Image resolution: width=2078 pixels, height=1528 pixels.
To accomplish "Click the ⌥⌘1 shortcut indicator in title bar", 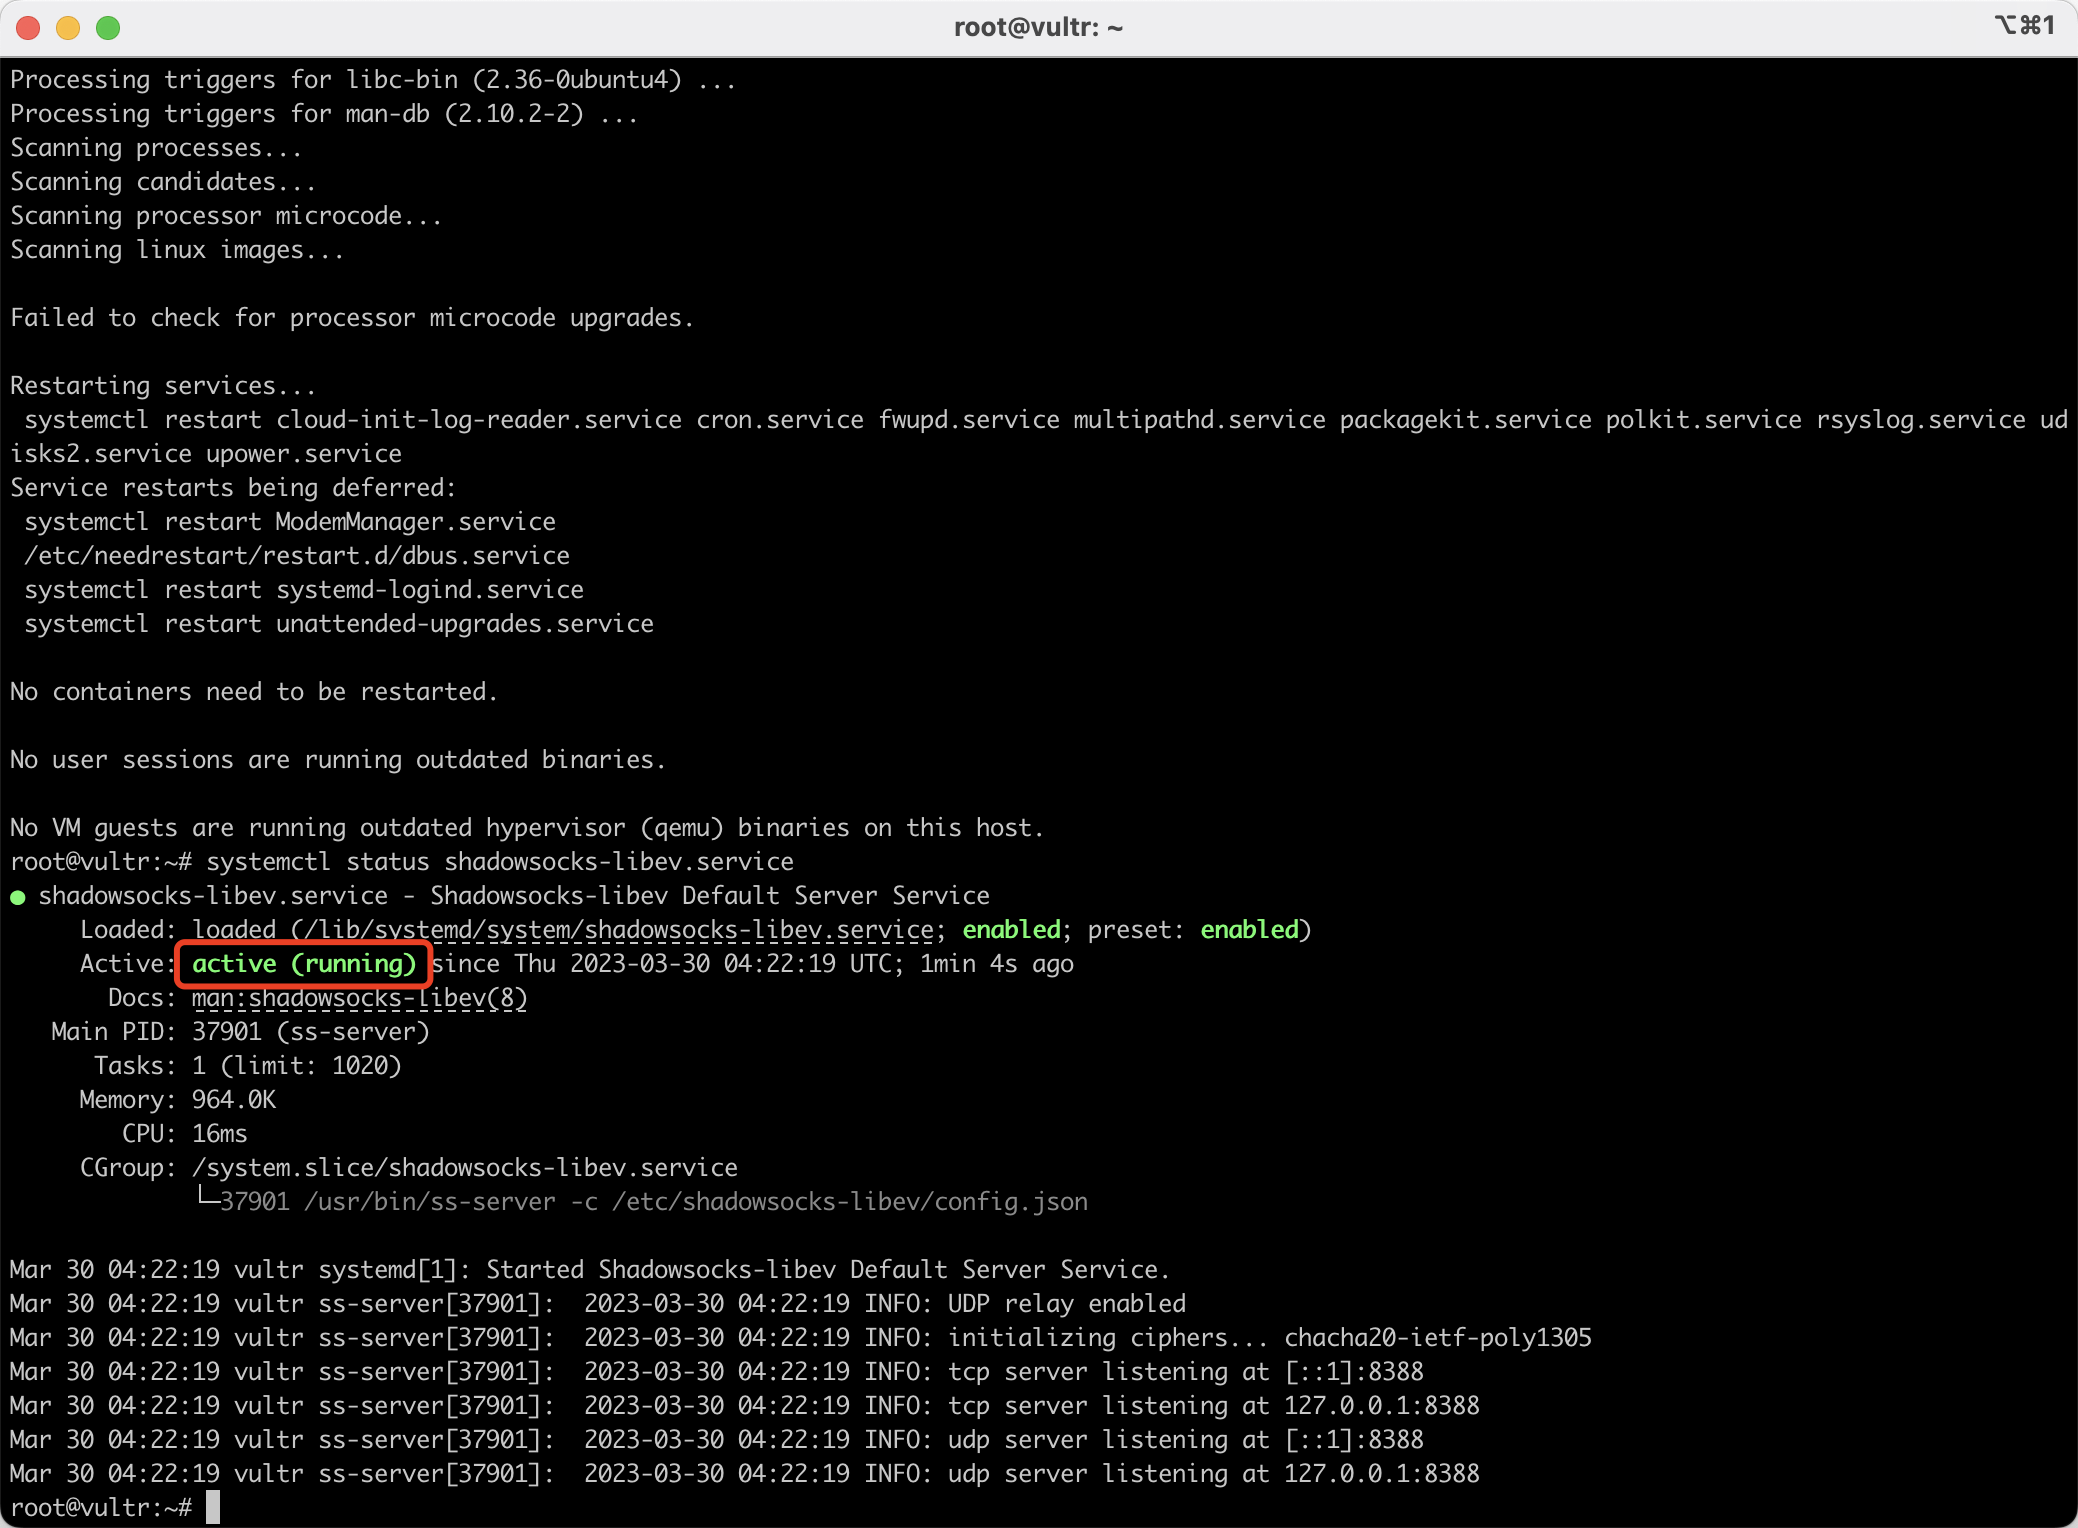I will [x=2025, y=25].
